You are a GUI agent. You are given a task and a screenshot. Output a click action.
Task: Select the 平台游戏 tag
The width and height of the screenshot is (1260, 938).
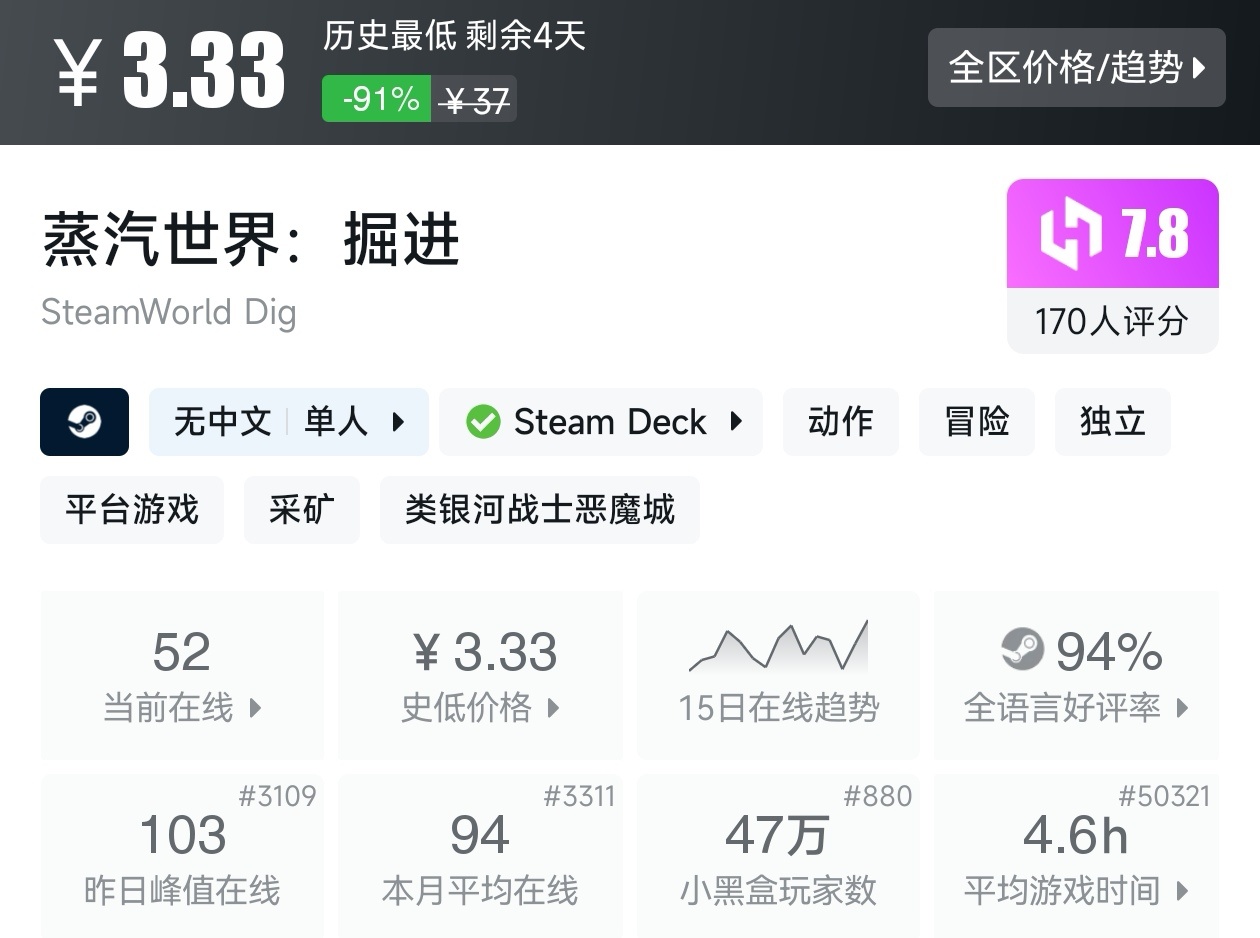coord(132,510)
